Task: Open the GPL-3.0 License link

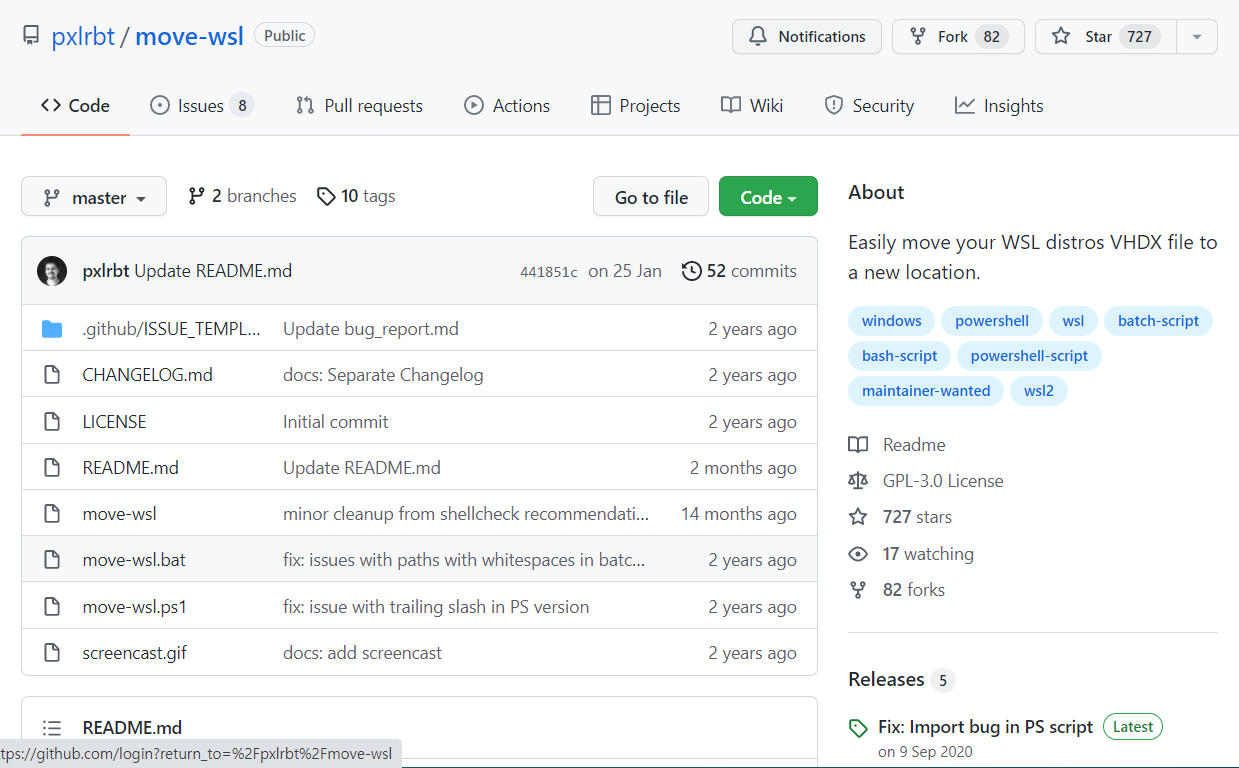Action: tap(943, 481)
